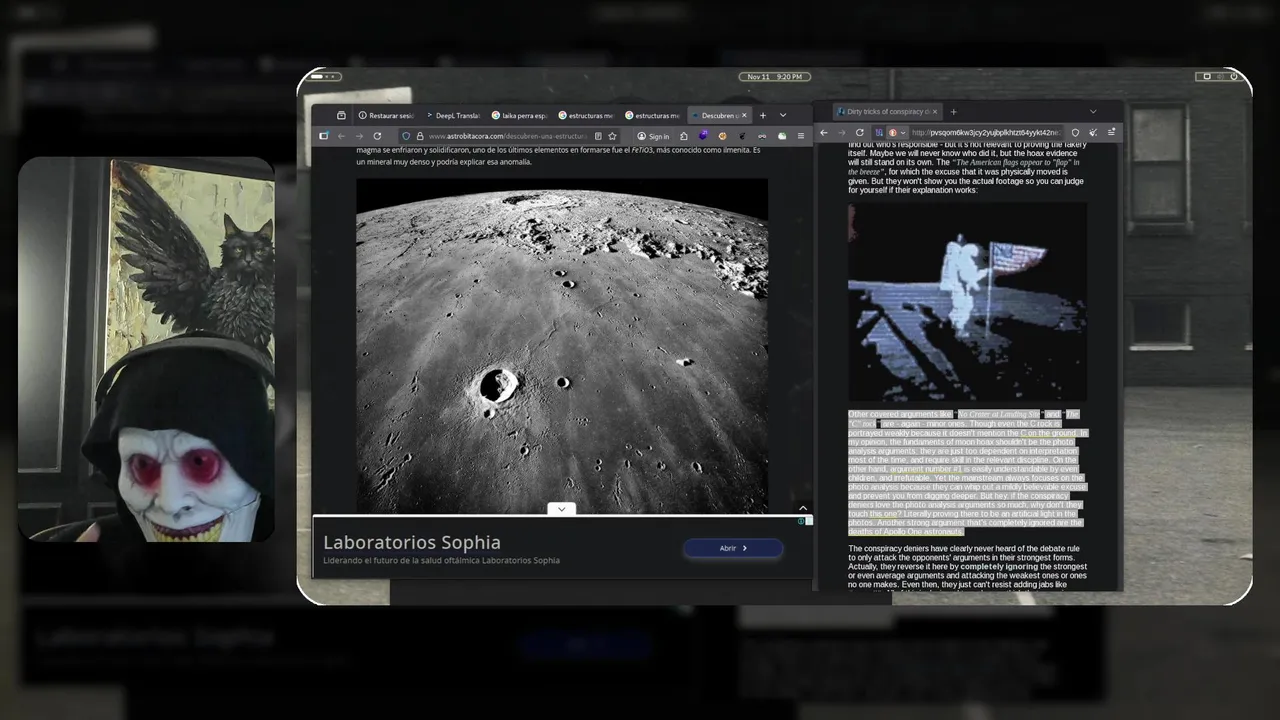Open the Activities pill in the top bar
This screenshot has height=720, width=1280.
[x=324, y=77]
